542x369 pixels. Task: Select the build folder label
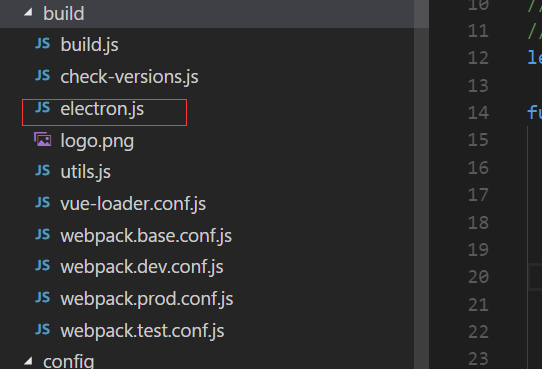pos(64,13)
